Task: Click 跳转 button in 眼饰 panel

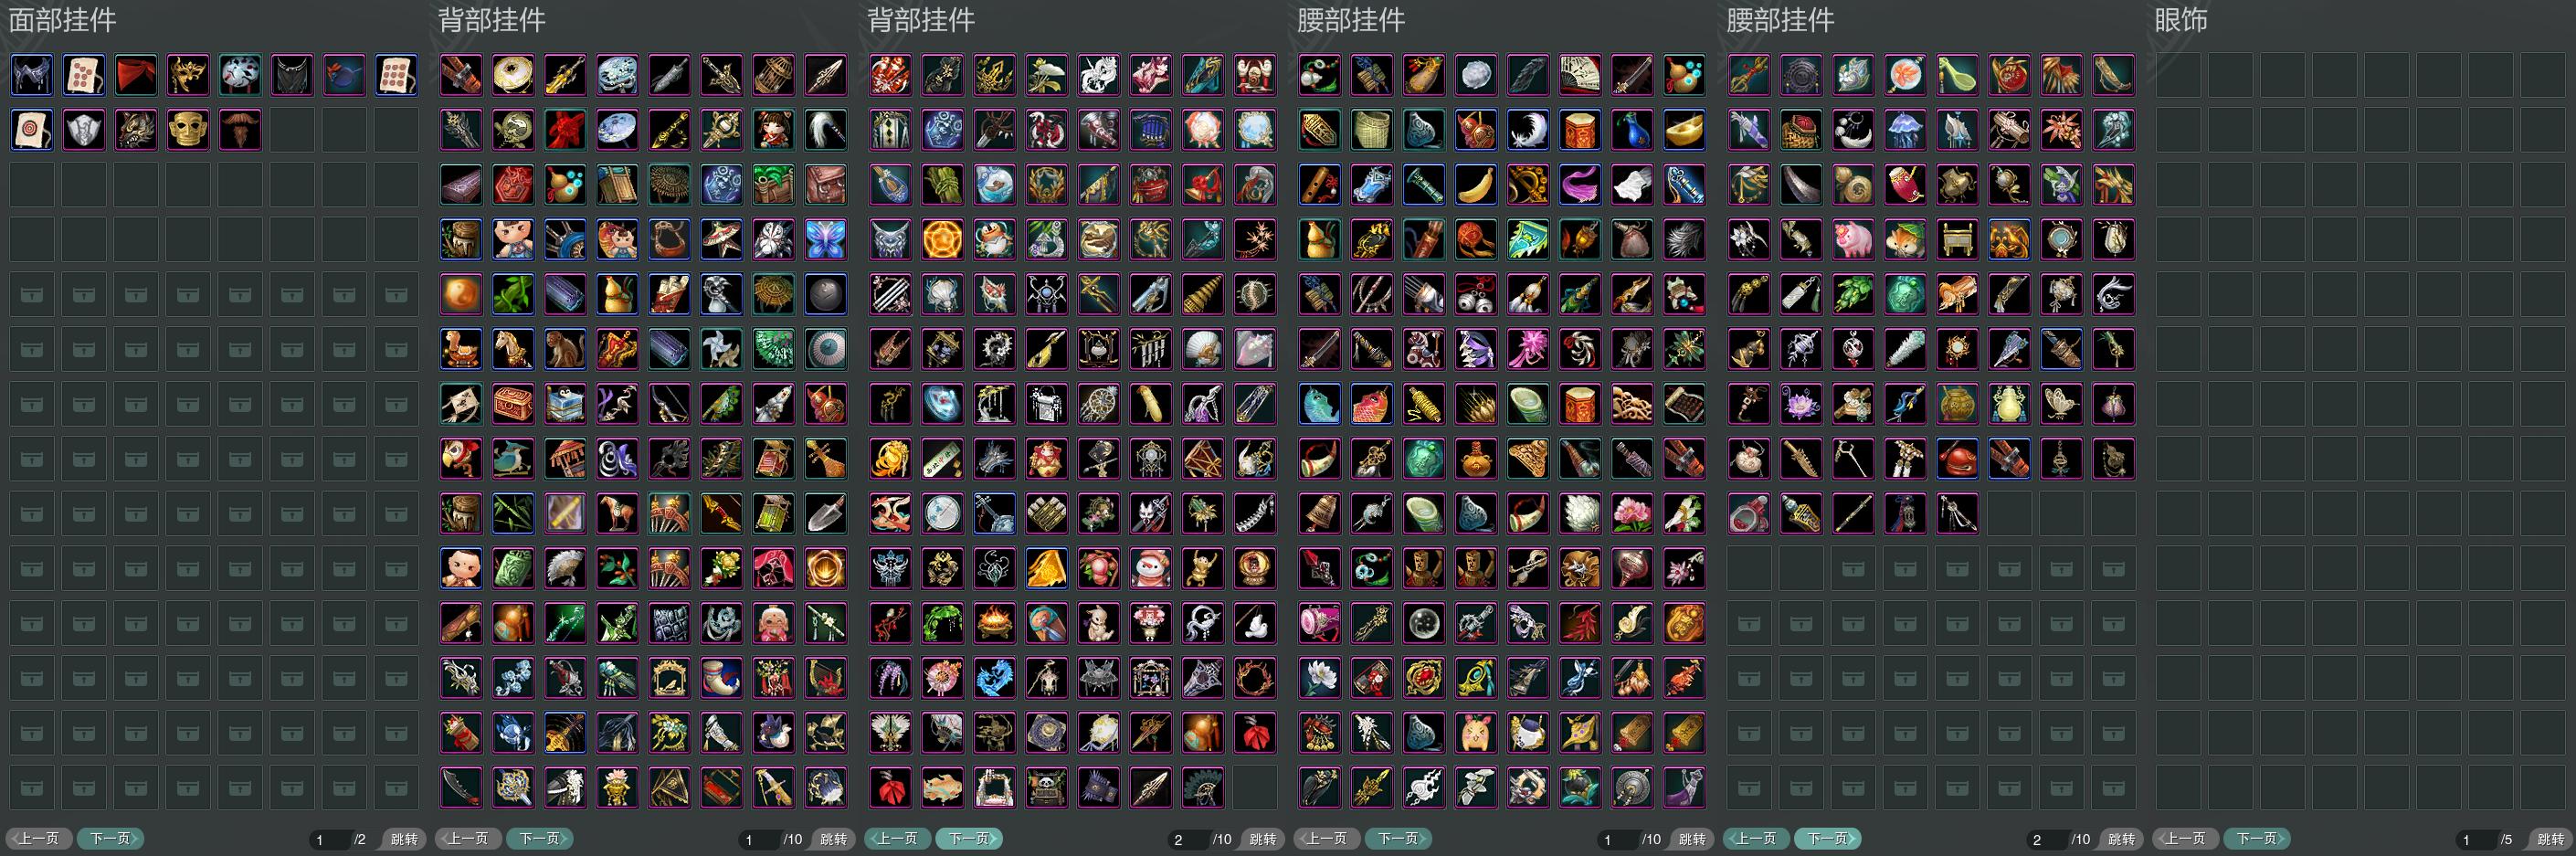Action: 2550,839
